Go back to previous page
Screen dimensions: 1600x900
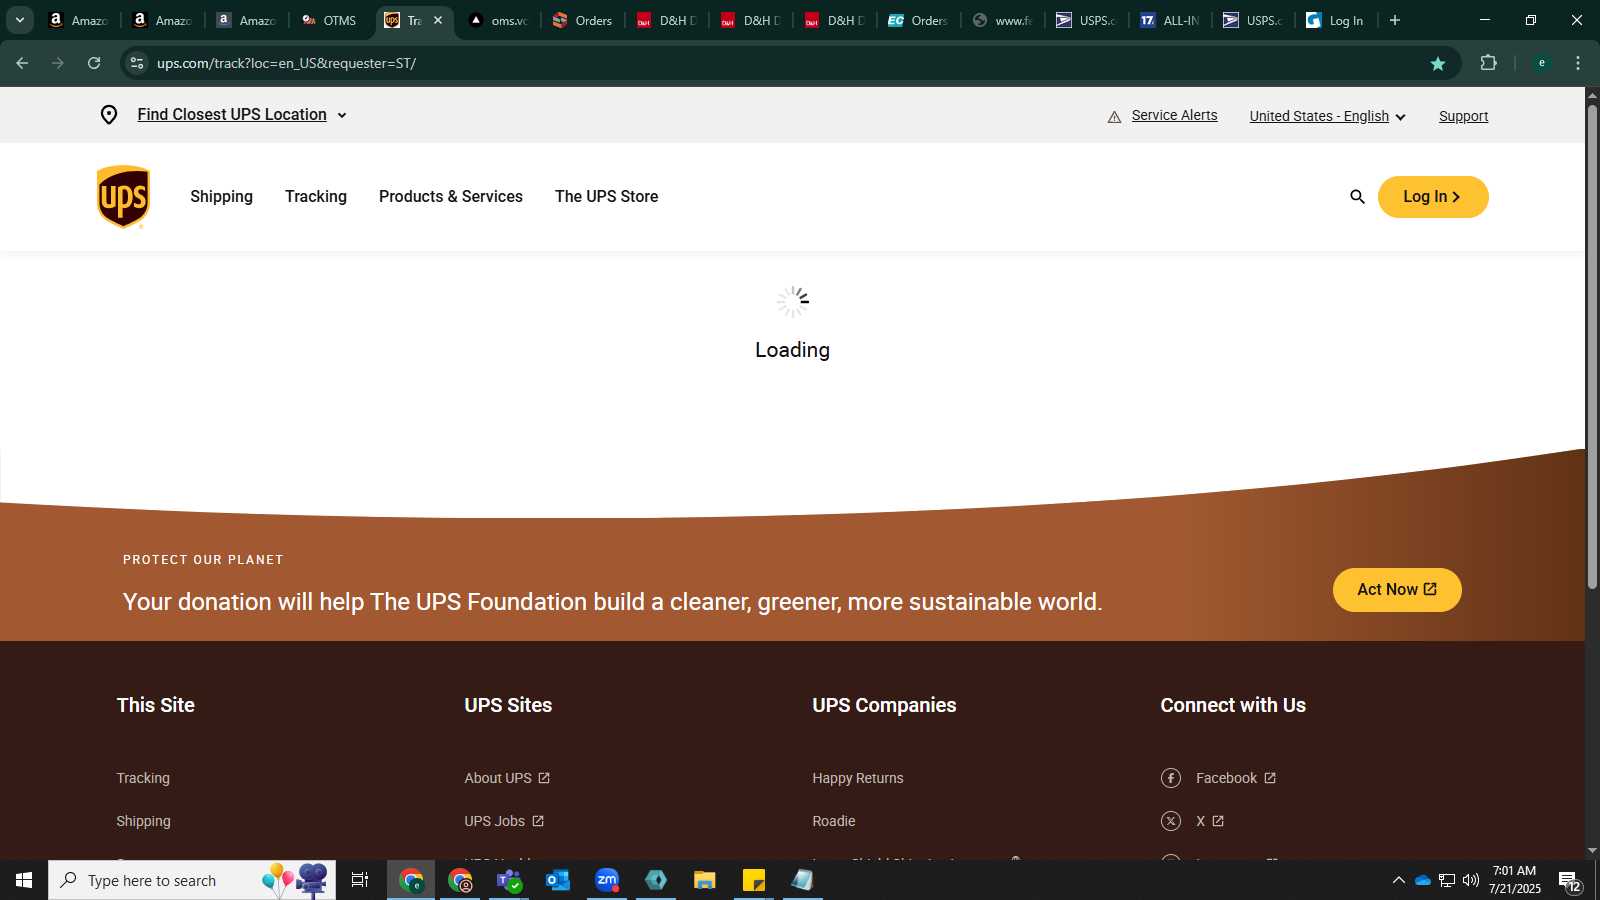pyautogui.click(x=22, y=63)
